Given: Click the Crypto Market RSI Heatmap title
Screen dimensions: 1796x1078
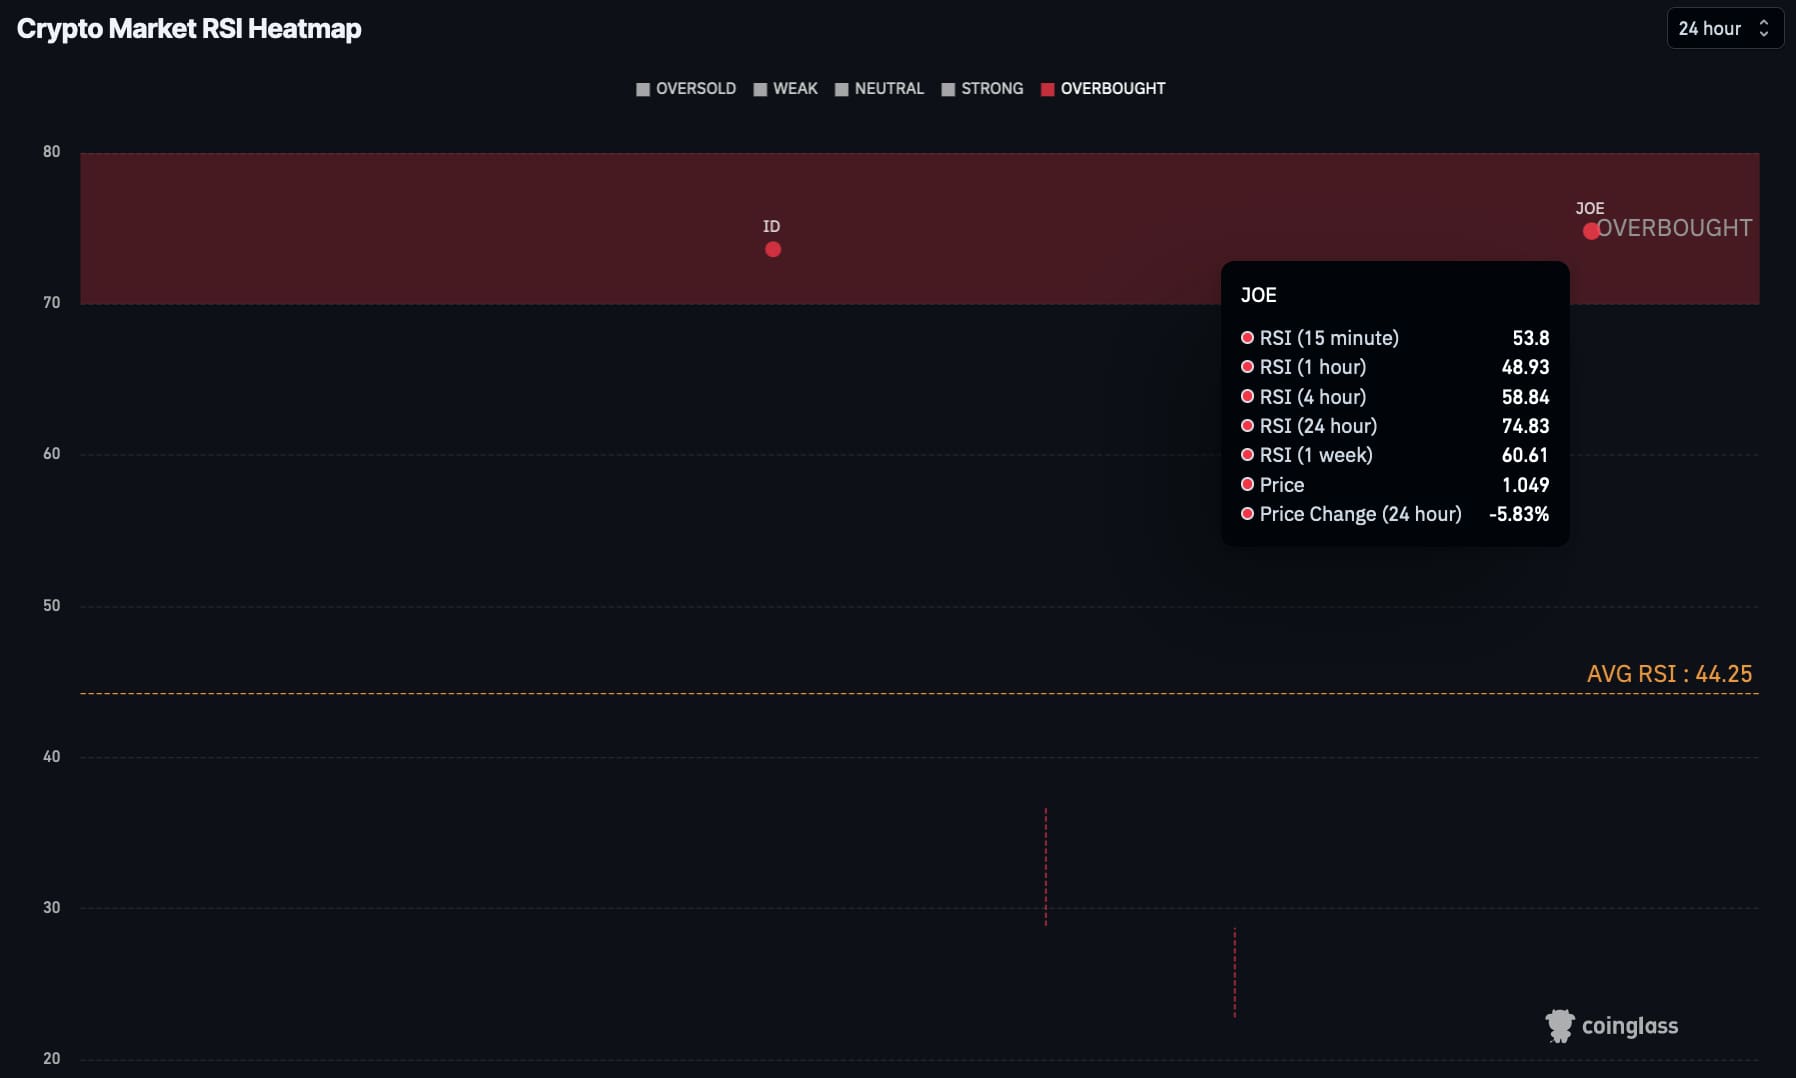Looking at the screenshot, I should point(189,29).
